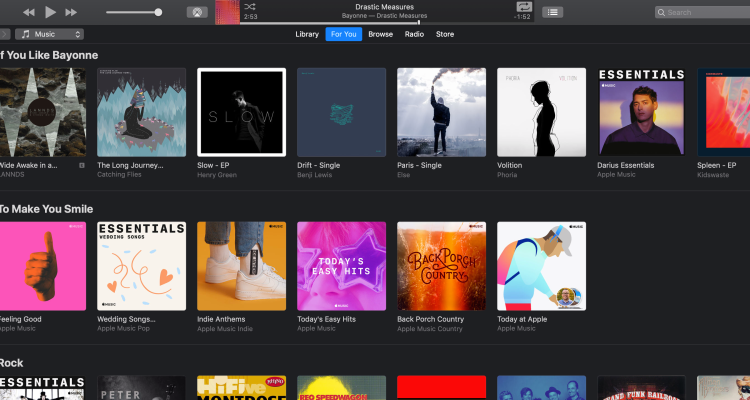Click the Volition title text

coord(509,165)
